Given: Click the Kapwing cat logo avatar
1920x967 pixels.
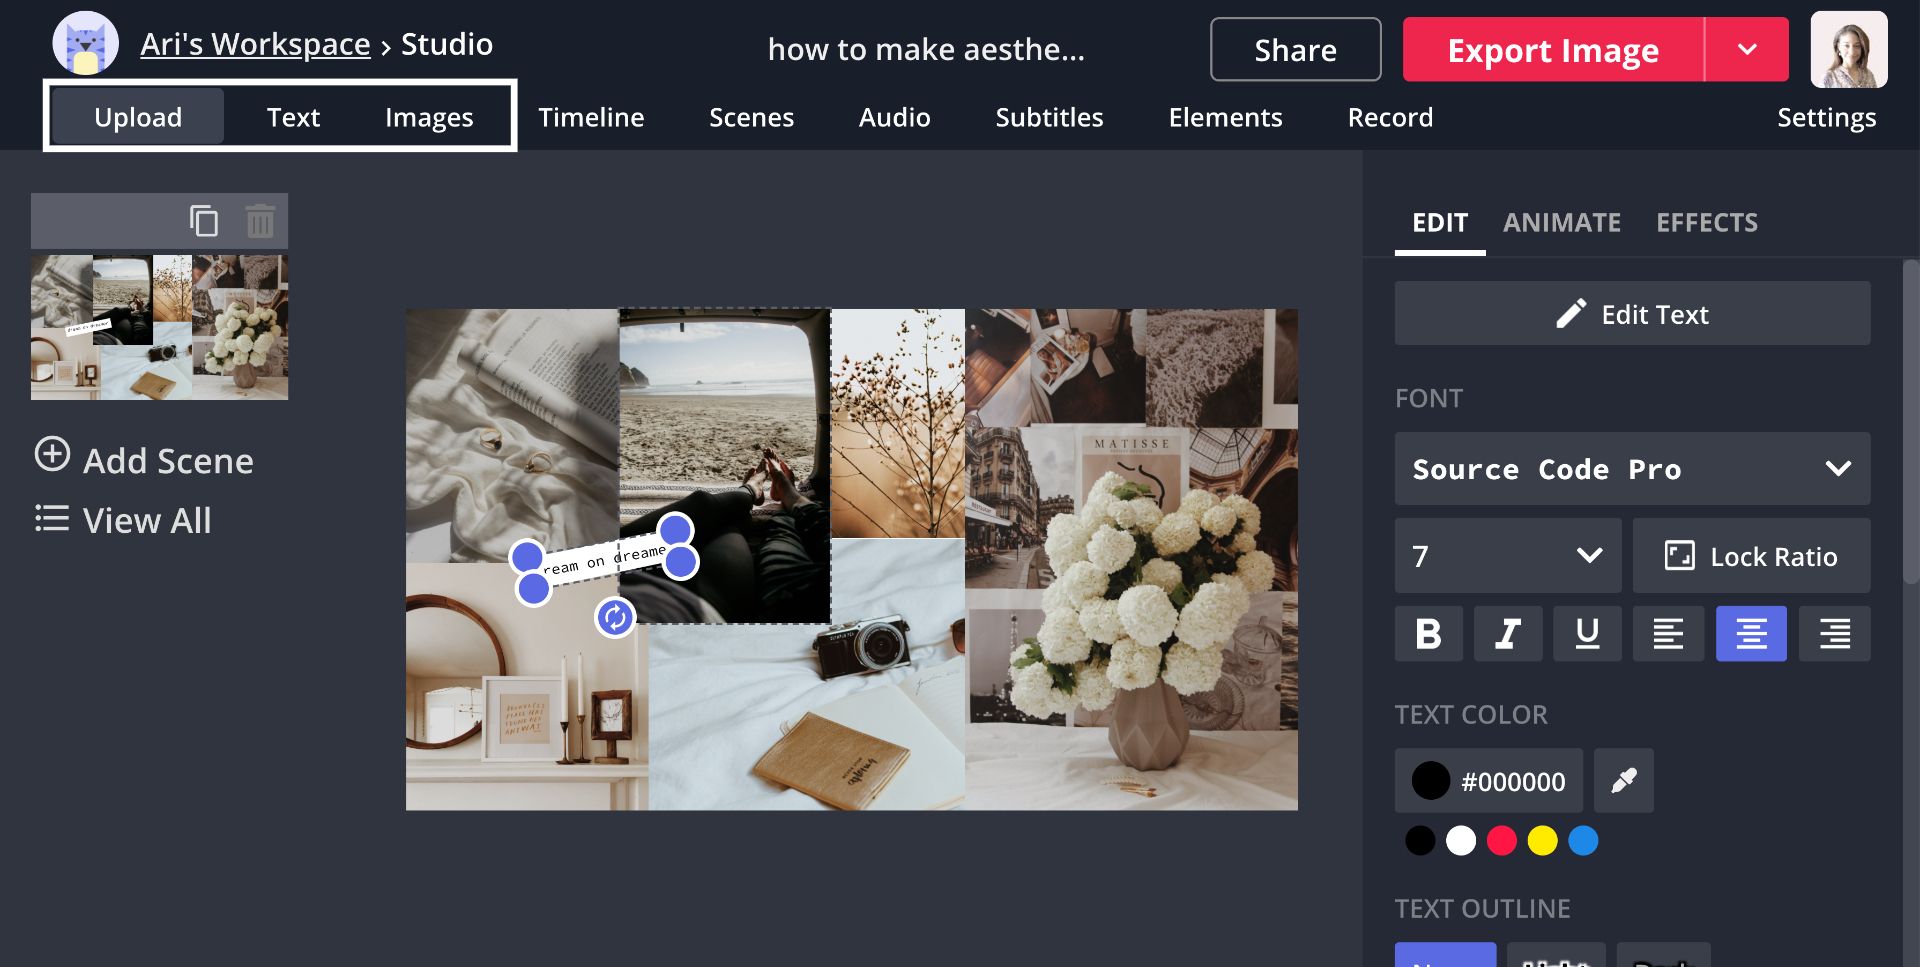Looking at the screenshot, I should 85,44.
